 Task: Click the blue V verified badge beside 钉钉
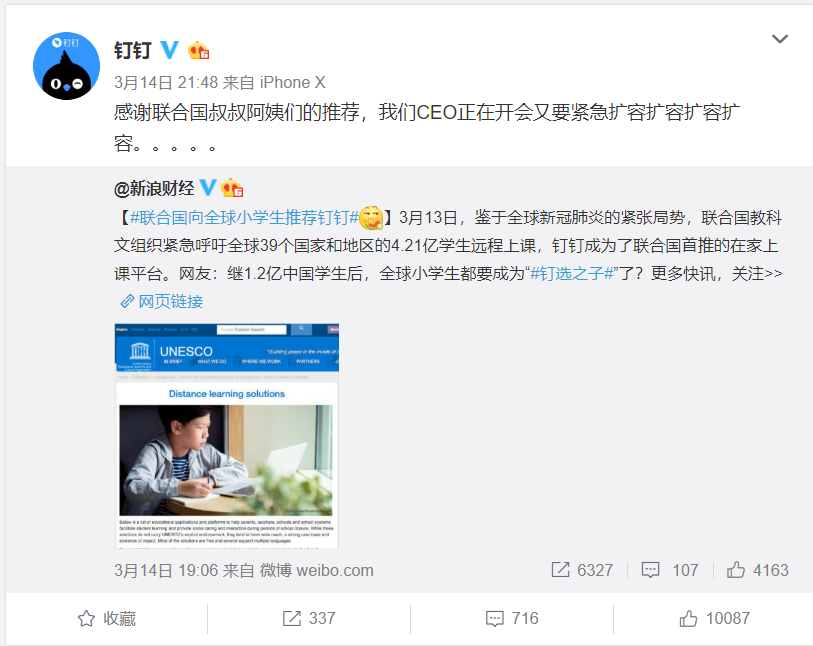click(x=170, y=50)
